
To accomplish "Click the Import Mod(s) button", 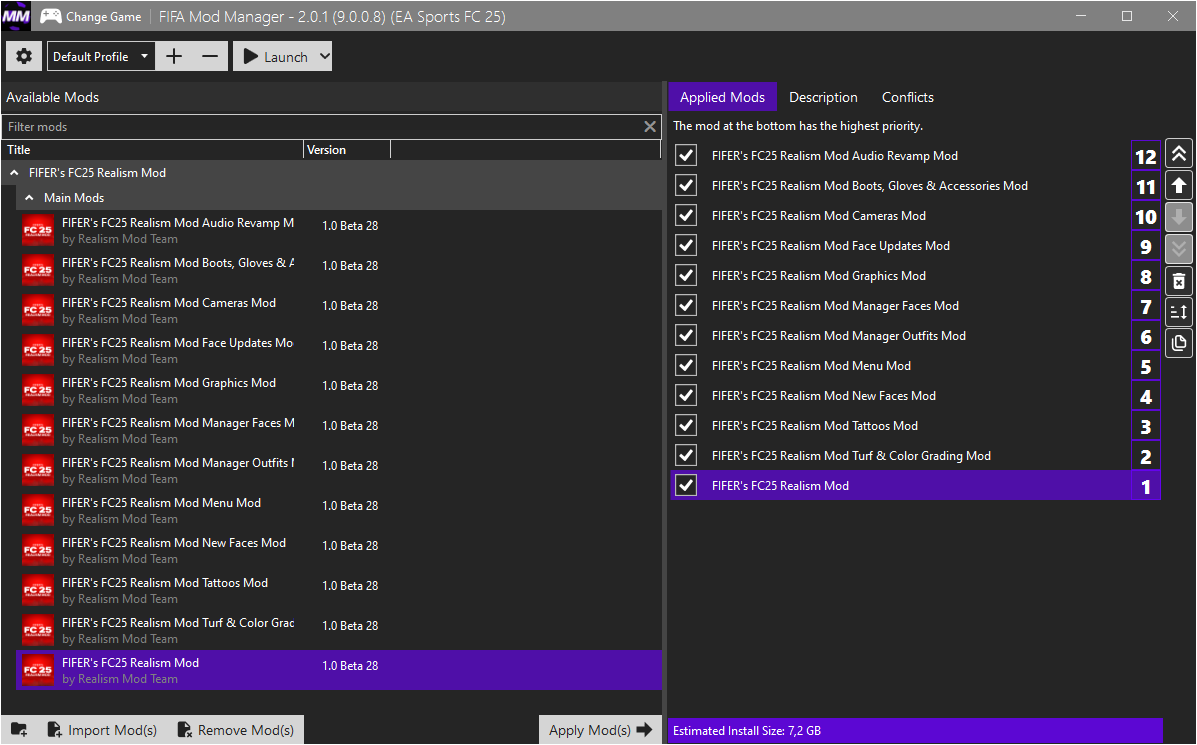I will 102,730.
